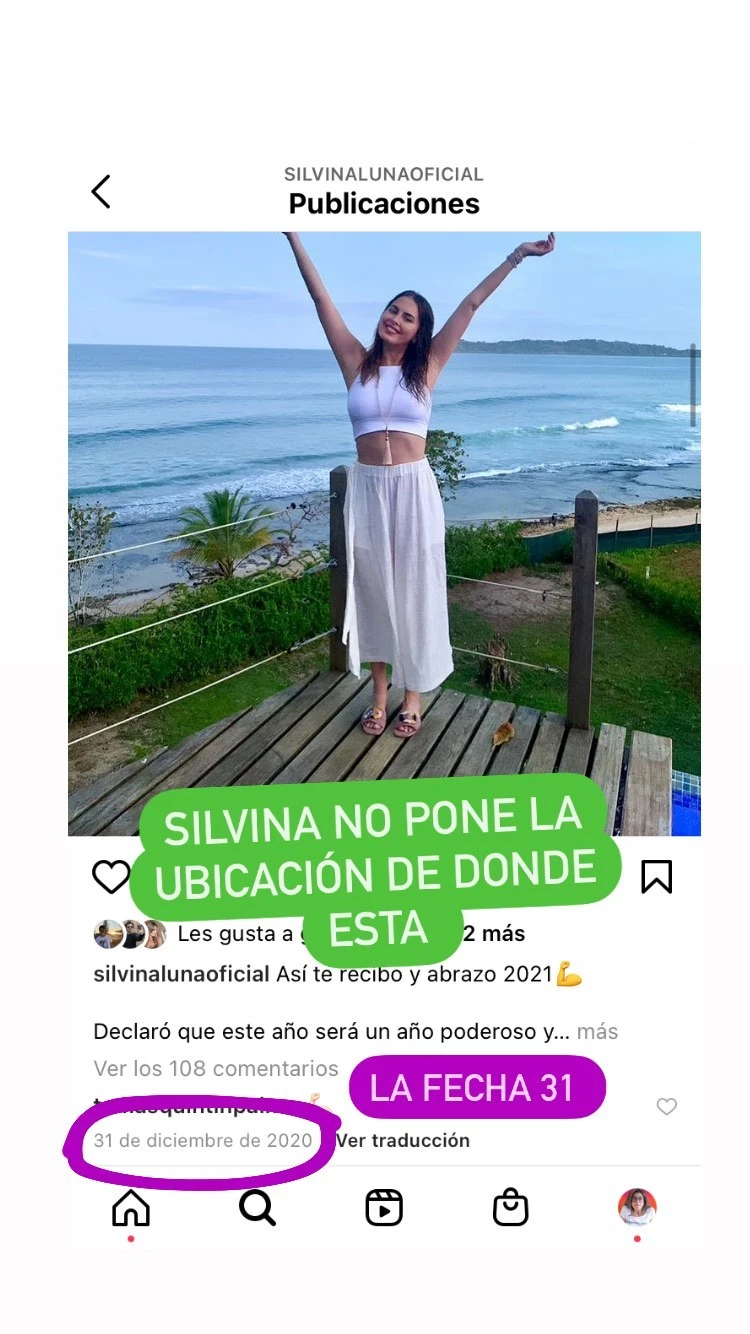Viewport: 750px width, 1334px height.
Task: Tap the purple 'LA FECHA 31' sticker
Action: tap(477, 1087)
